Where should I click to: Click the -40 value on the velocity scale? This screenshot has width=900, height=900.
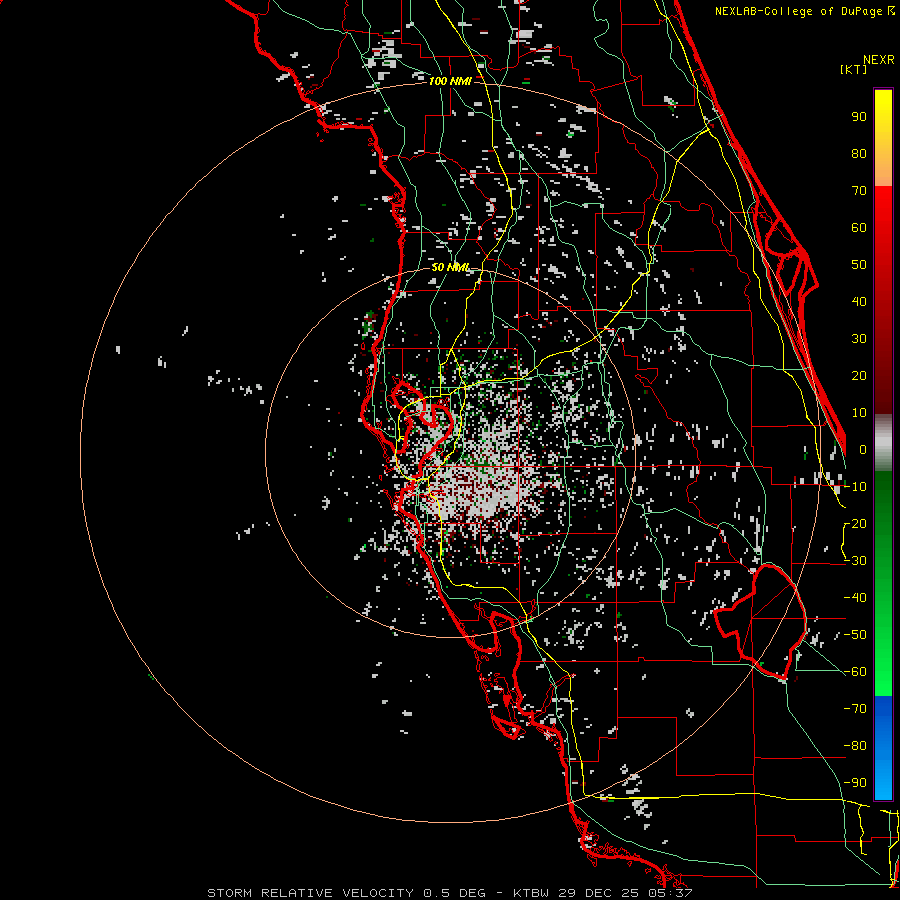855,598
